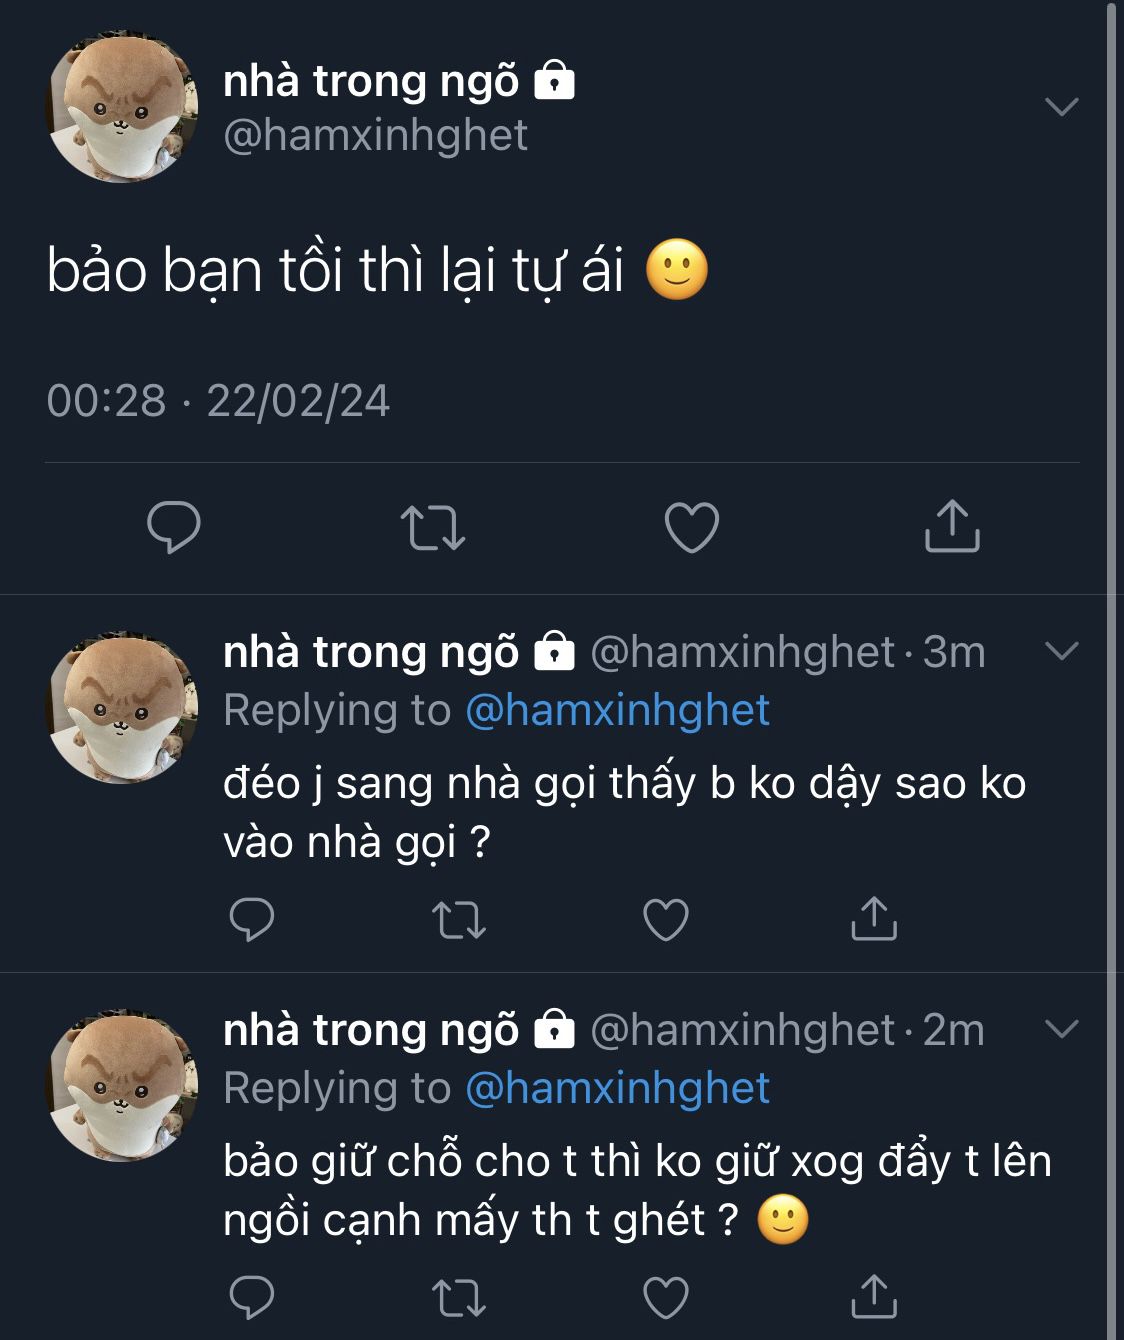
Task: Open @hamxinhghet link in the 2m reply
Action: (618, 1088)
